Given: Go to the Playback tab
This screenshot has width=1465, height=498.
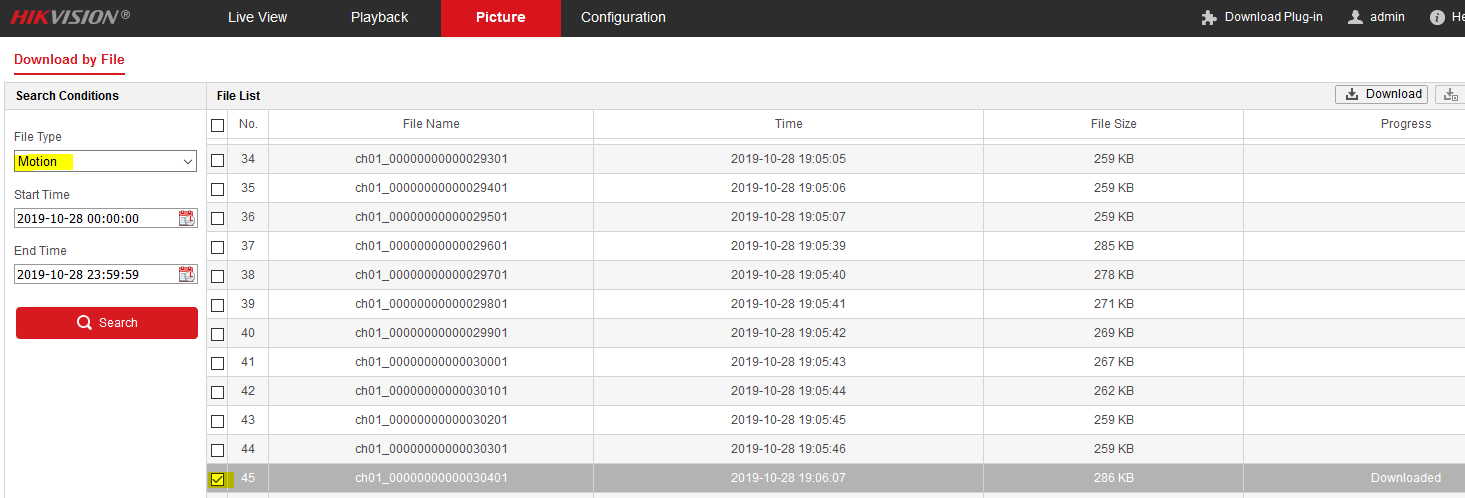Looking at the screenshot, I should pyautogui.click(x=379, y=17).
